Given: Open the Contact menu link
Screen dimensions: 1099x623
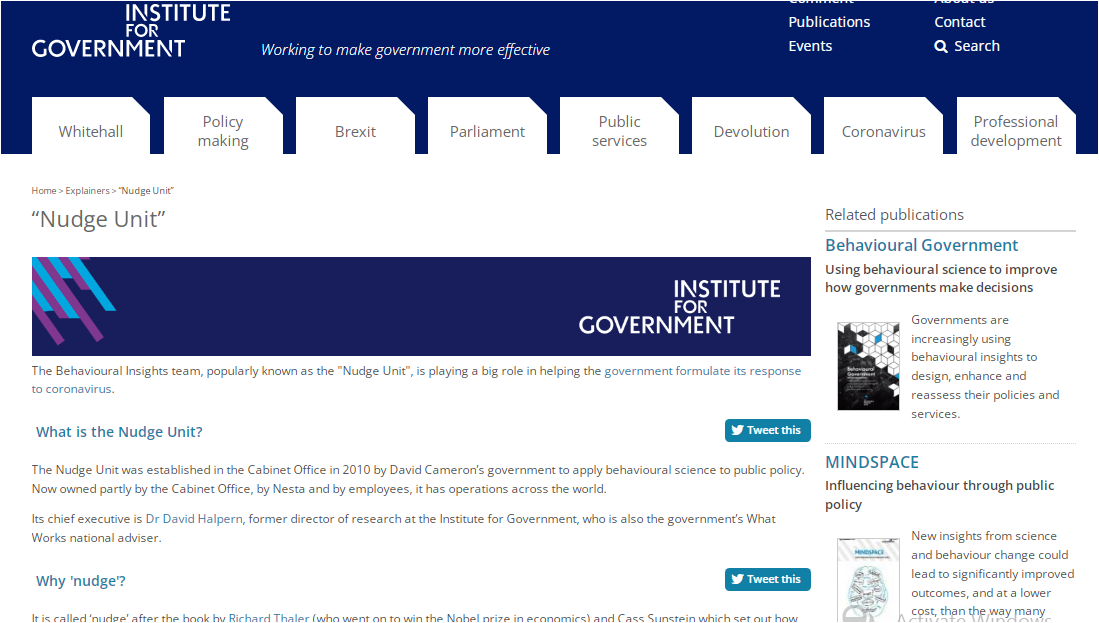Looking at the screenshot, I should coord(960,22).
